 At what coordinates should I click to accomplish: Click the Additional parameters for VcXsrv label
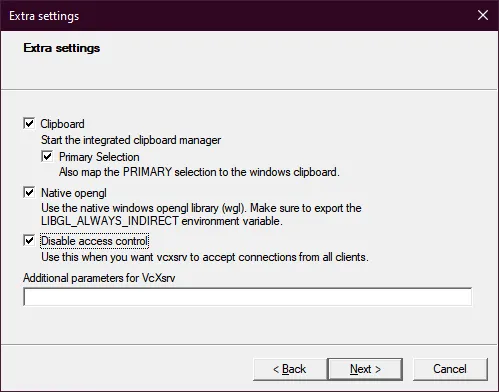(99, 278)
